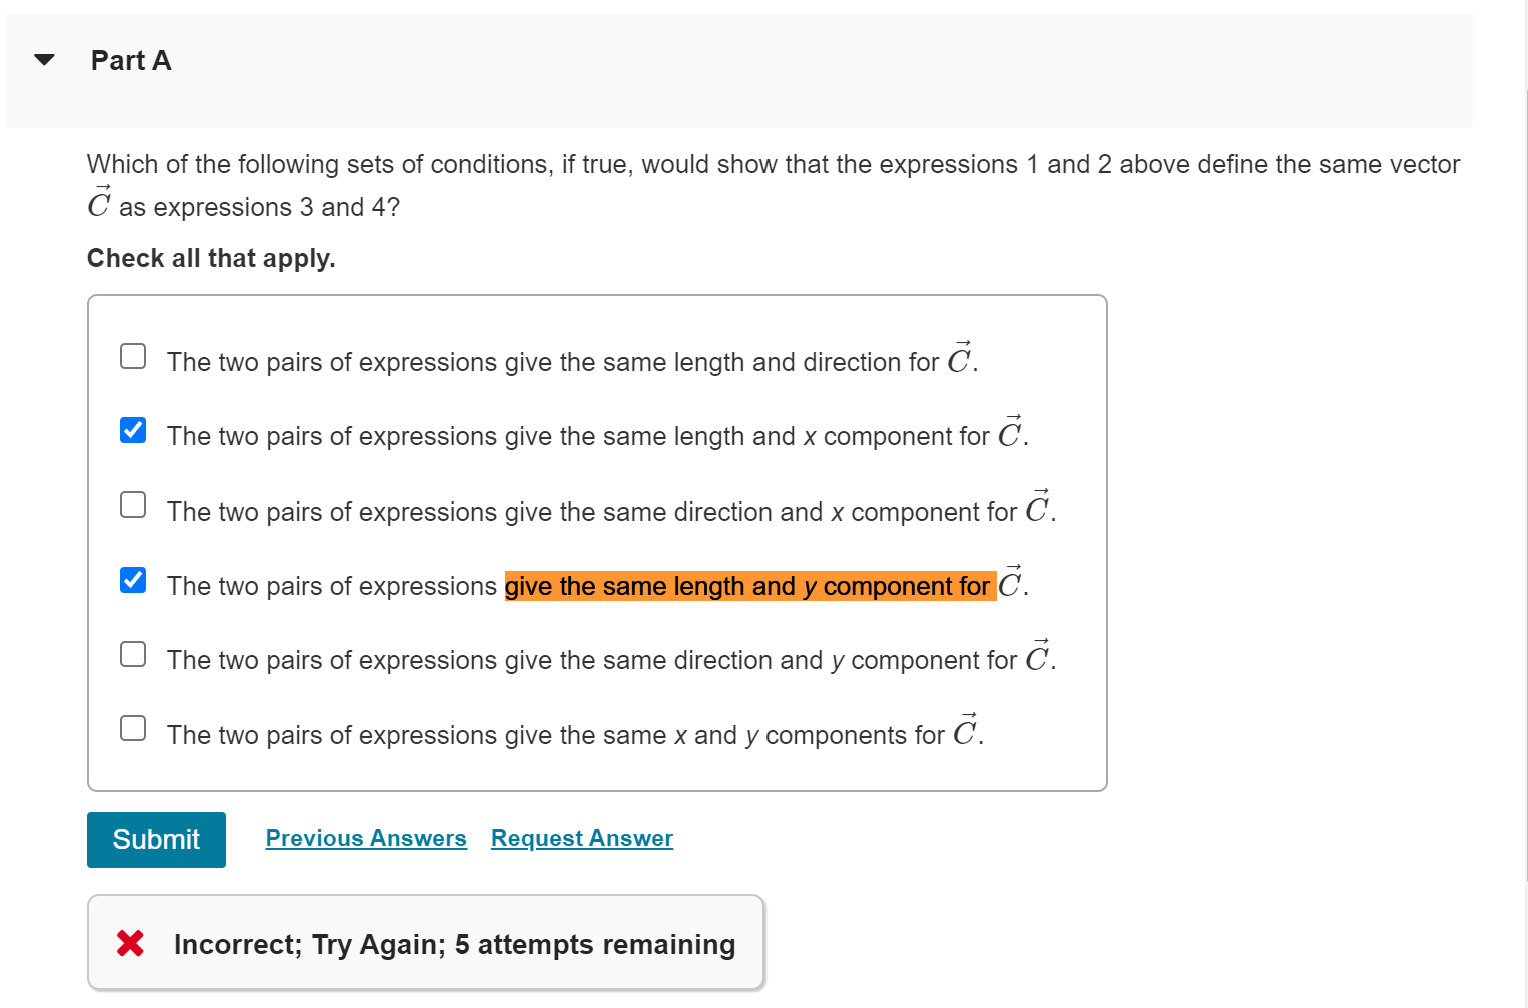The height and width of the screenshot is (1008, 1528).
Task: Select the orange highlighted text
Action: click(749, 586)
